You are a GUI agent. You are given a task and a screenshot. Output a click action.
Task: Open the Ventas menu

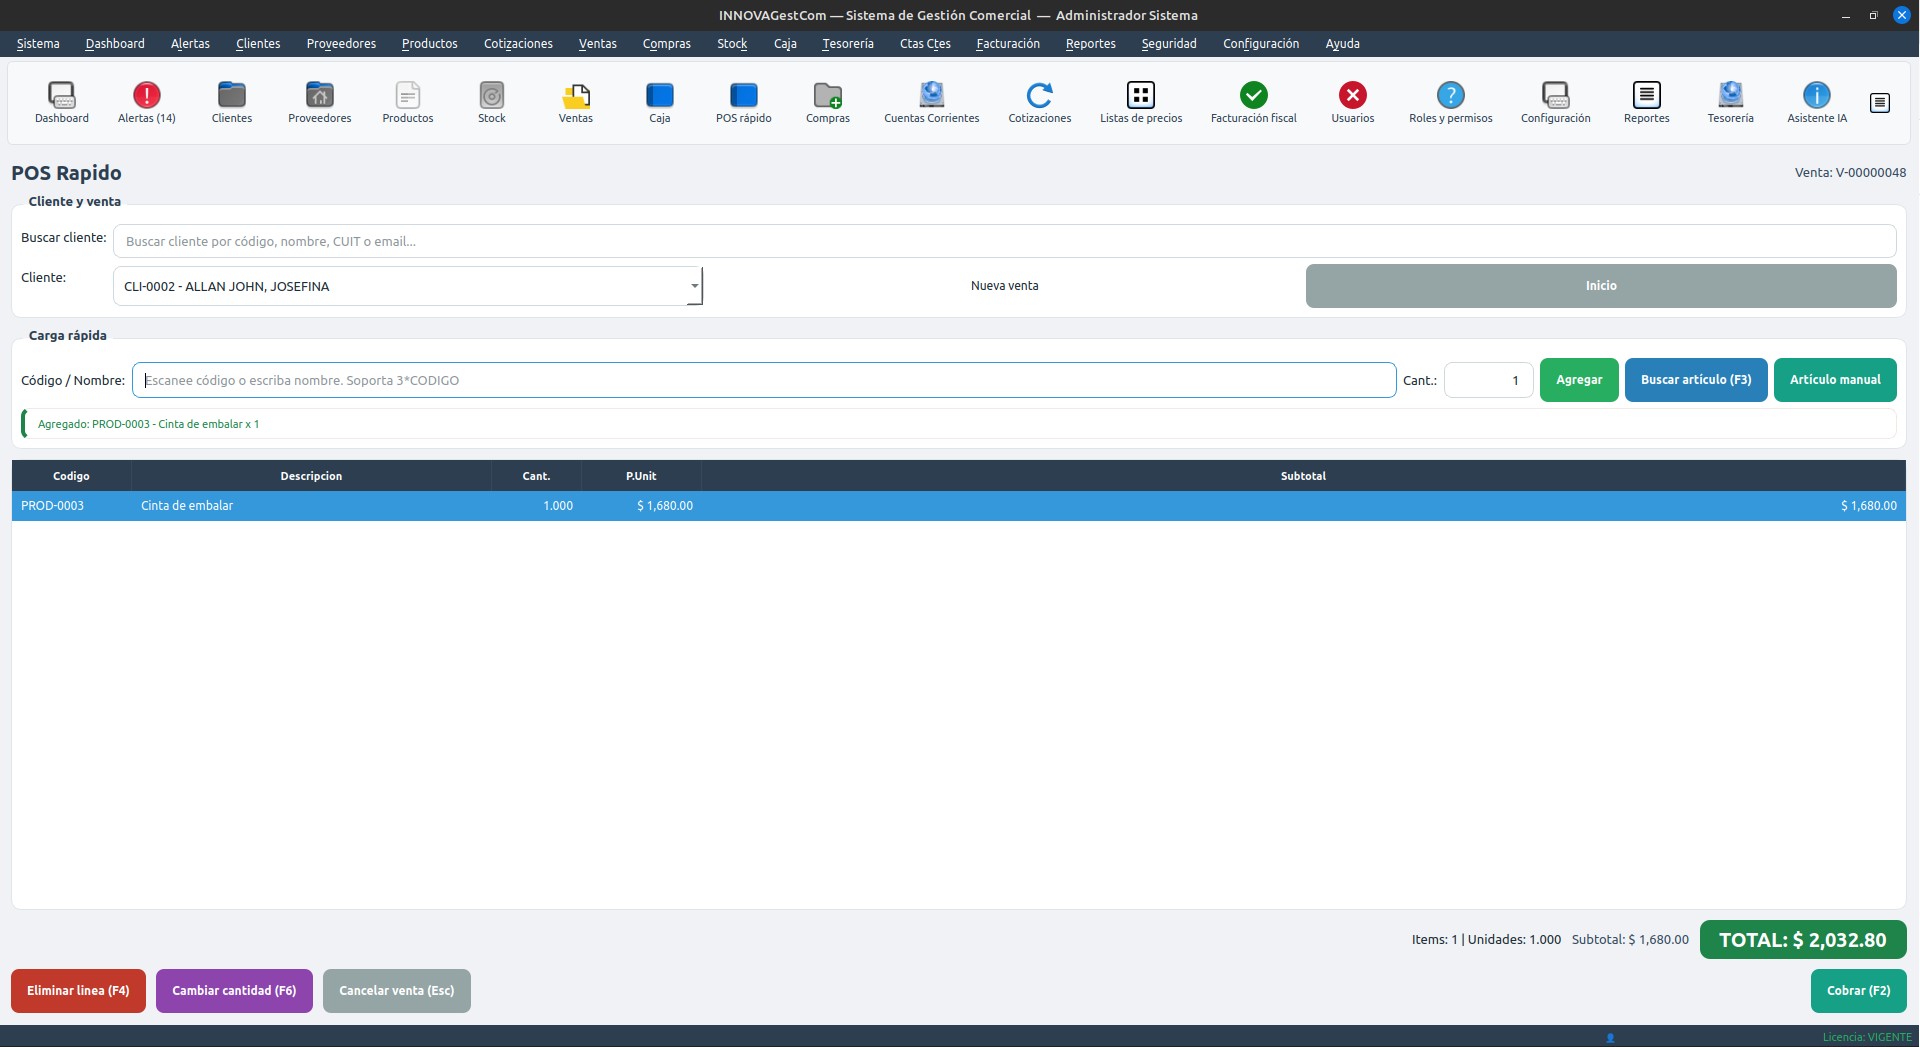tap(597, 44)
